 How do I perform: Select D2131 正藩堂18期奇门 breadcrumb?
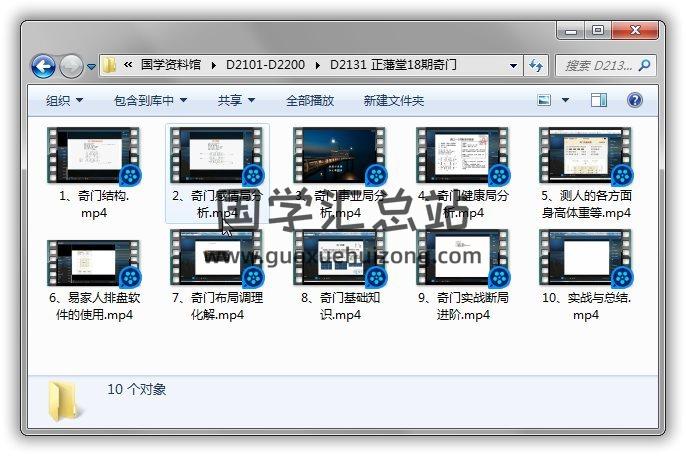tap(393, 65)
